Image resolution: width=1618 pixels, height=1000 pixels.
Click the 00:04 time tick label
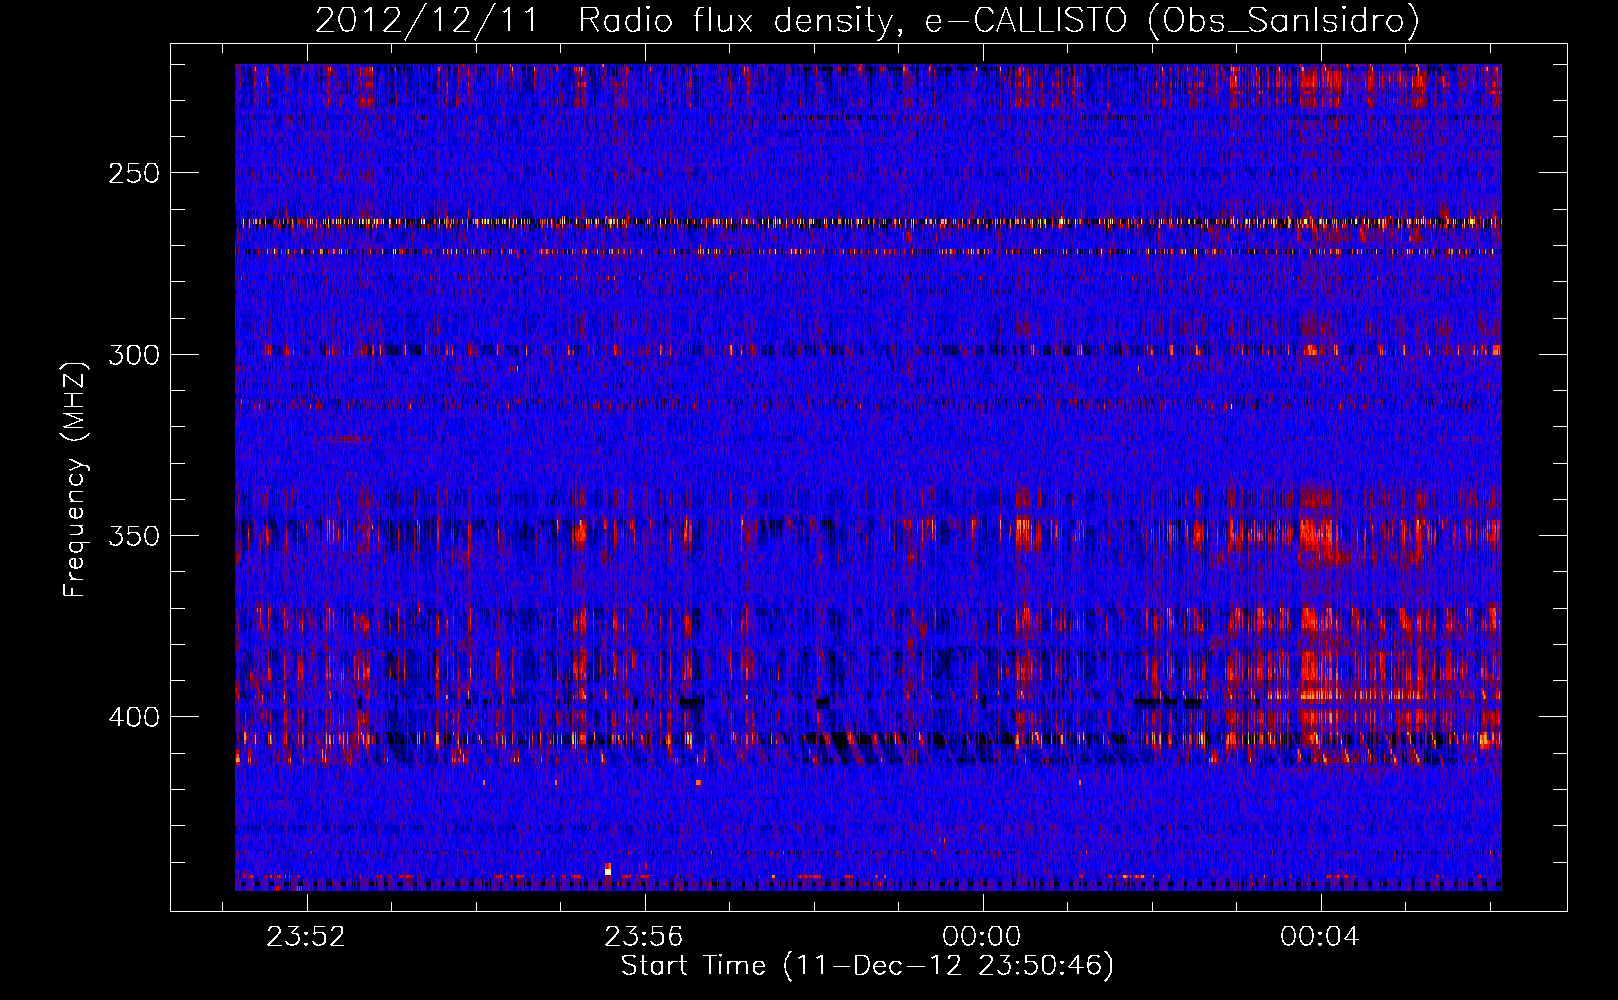[1320, 936]
